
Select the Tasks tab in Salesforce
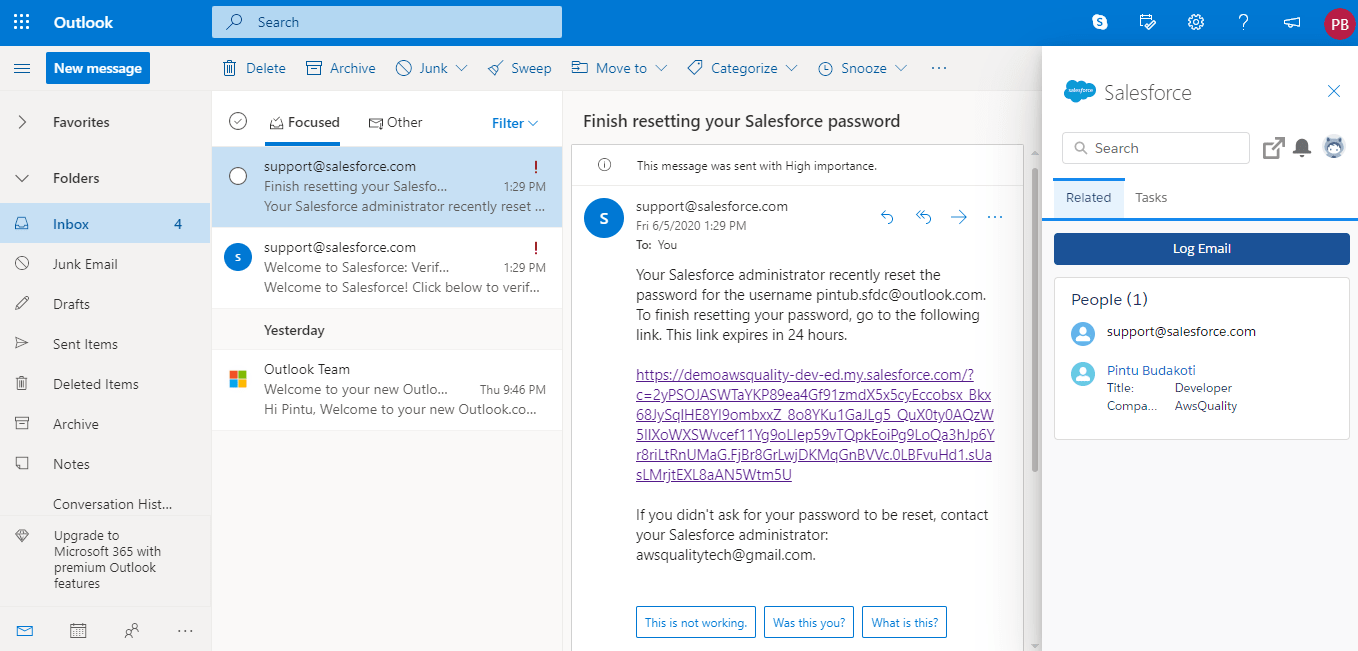click(1151, 198)
